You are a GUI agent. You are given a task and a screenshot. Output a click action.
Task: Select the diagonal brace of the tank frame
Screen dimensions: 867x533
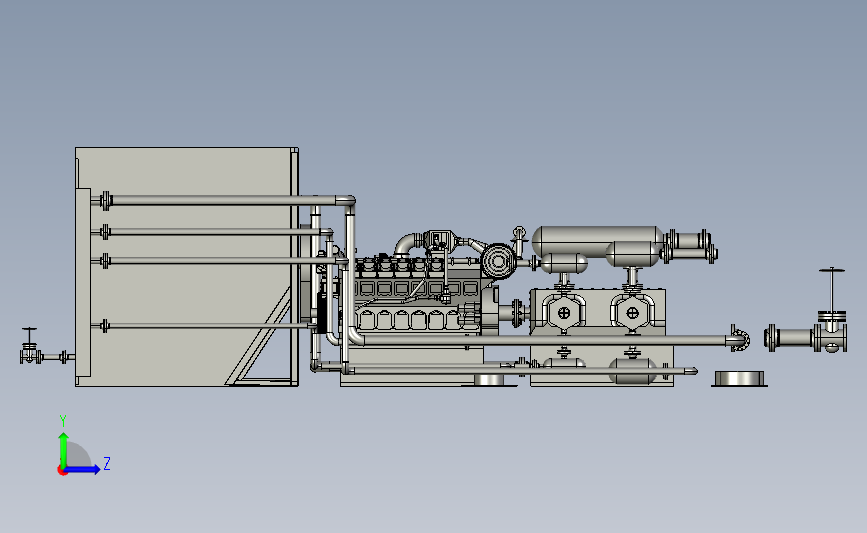(x=258, y=336)
